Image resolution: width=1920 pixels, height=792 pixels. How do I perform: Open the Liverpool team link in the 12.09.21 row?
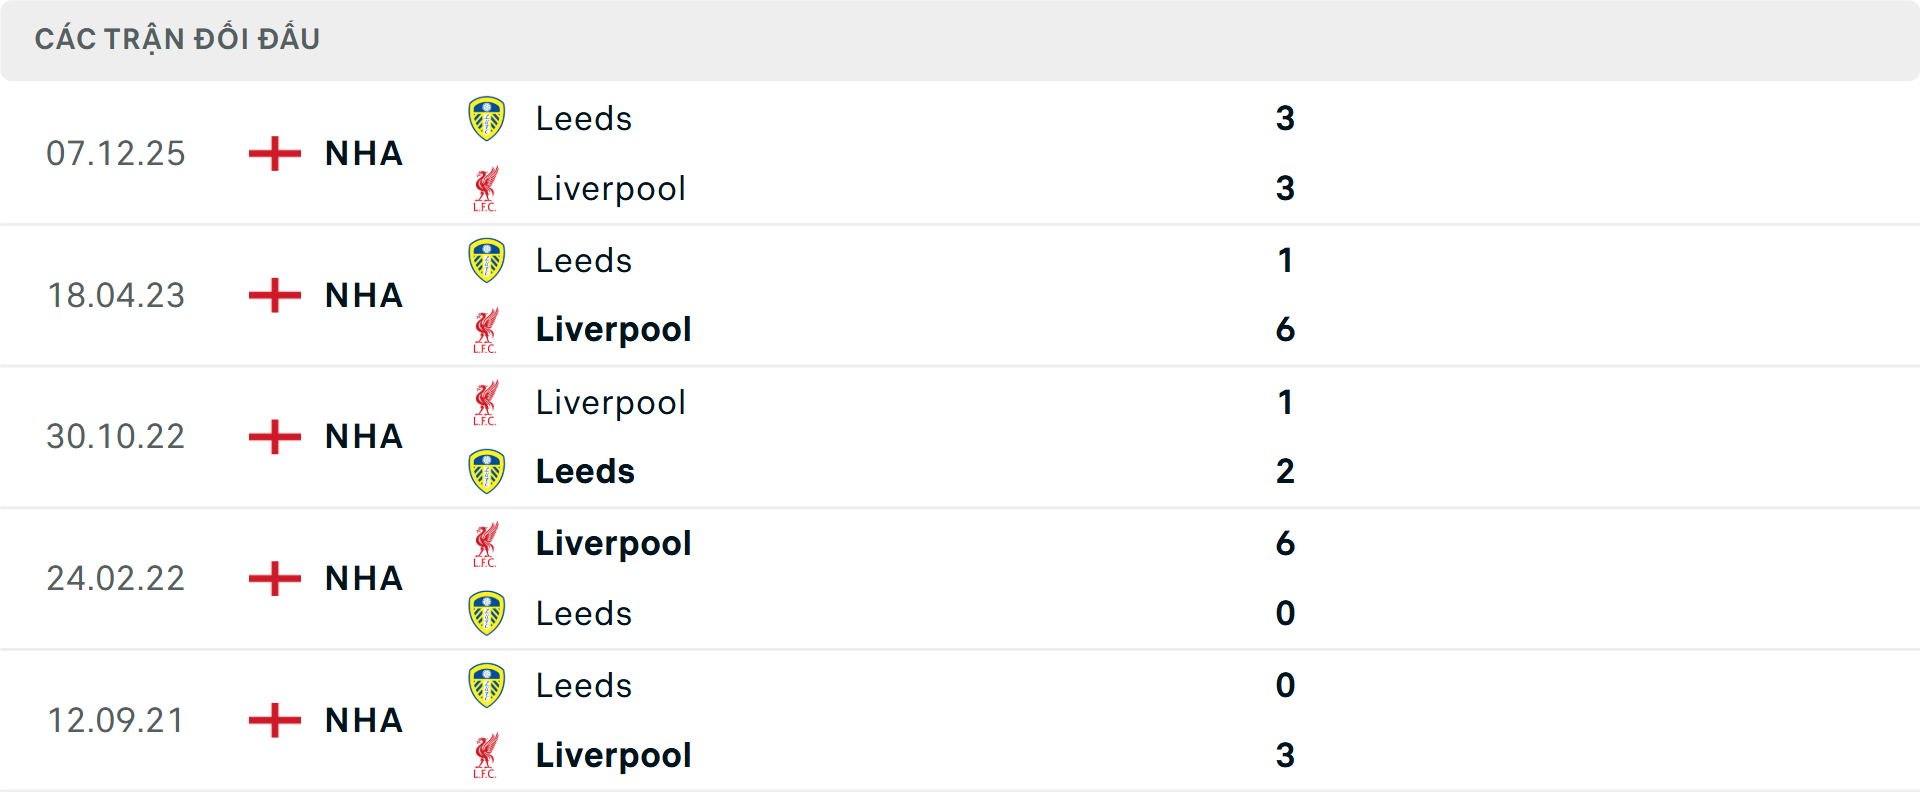tap(613, 755)
